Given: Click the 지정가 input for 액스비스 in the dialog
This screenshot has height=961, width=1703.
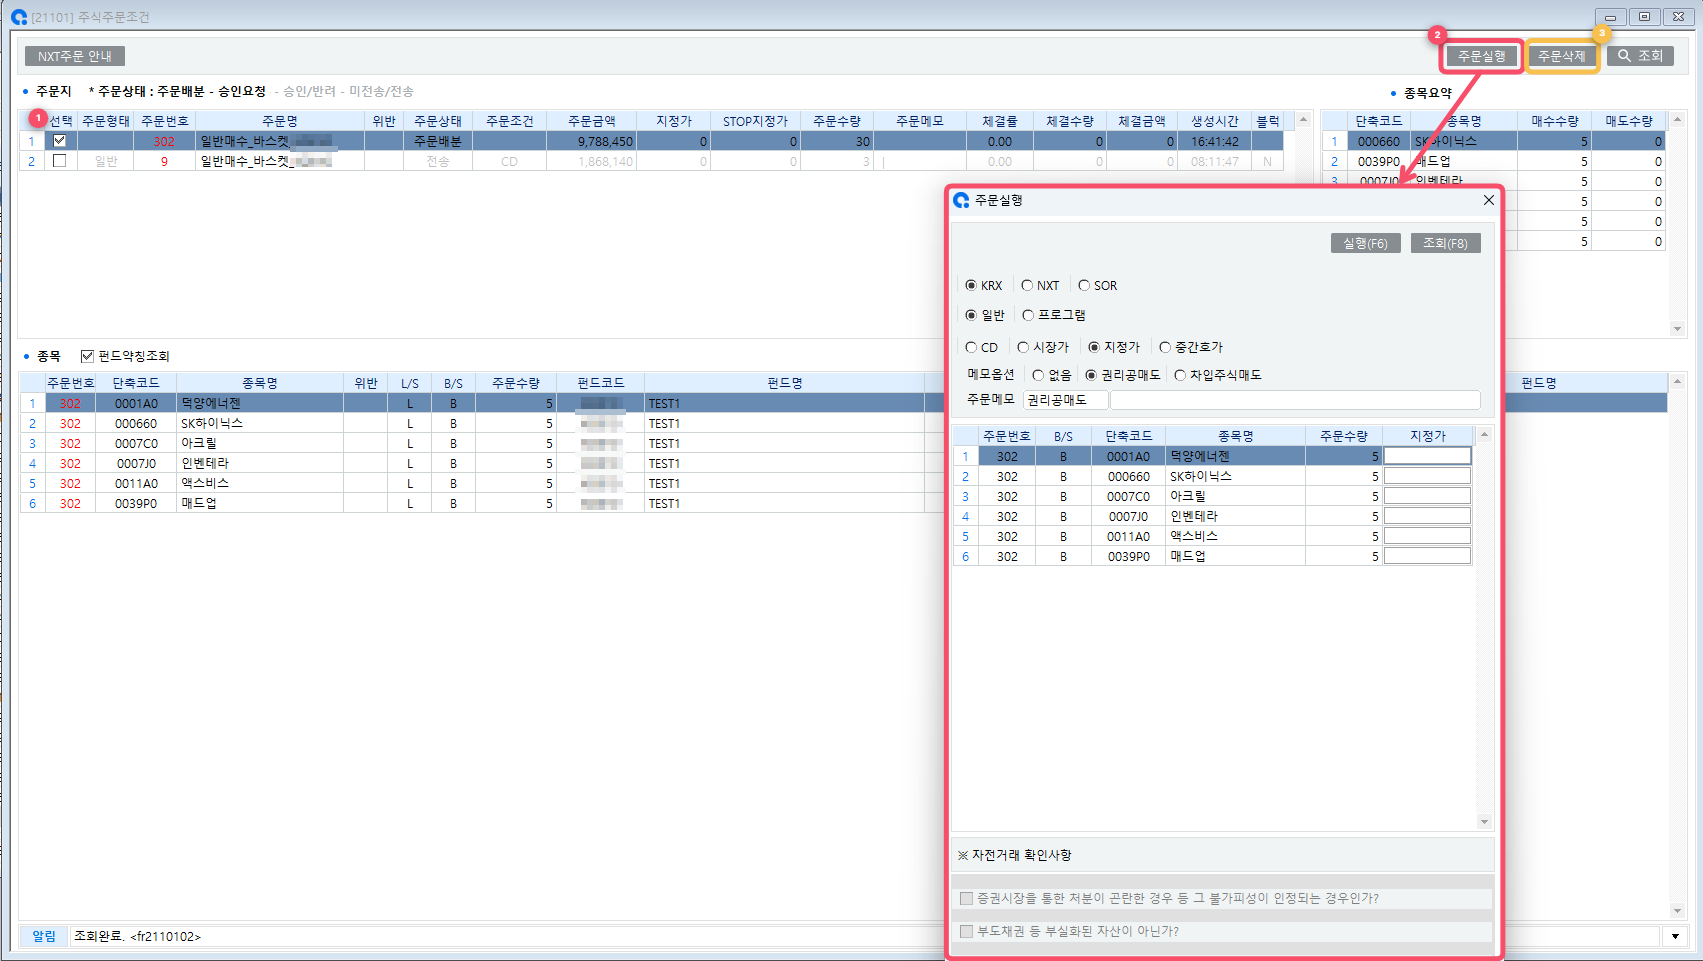Looking at the screenshot, I should click(x=1427, y=536).
